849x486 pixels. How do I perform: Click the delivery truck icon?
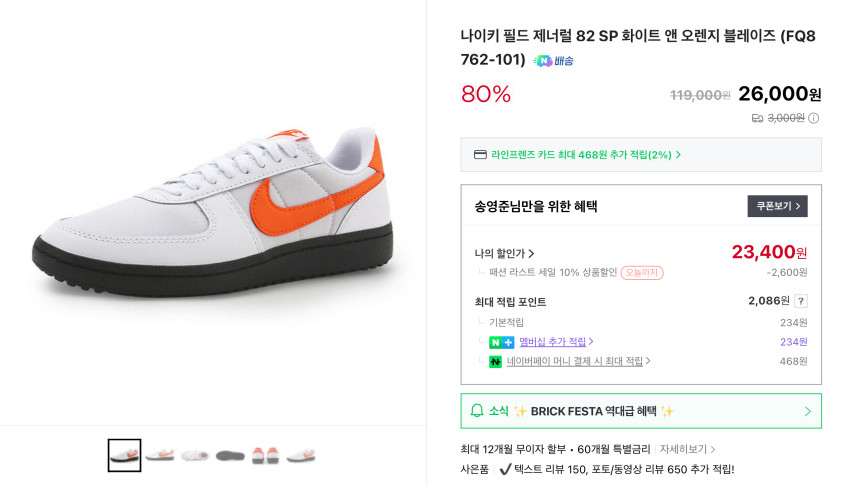coord(758,118)
